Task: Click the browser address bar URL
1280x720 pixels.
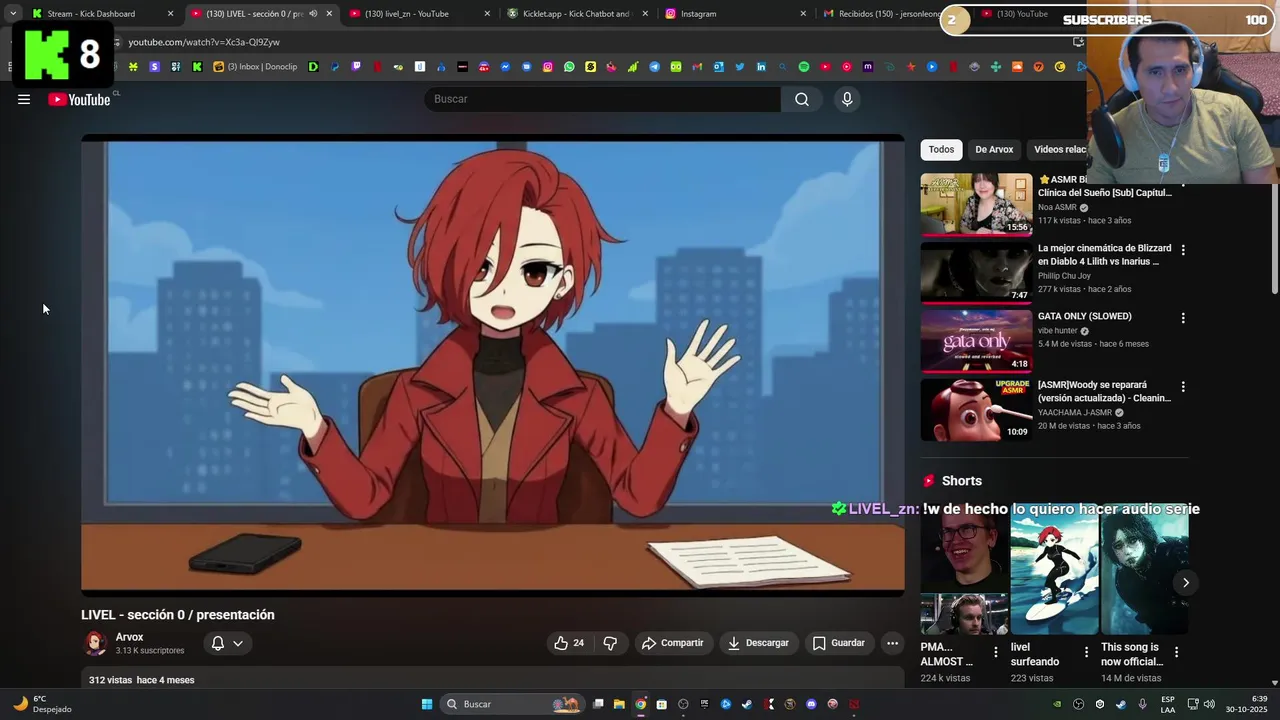Action: point(204,42)
